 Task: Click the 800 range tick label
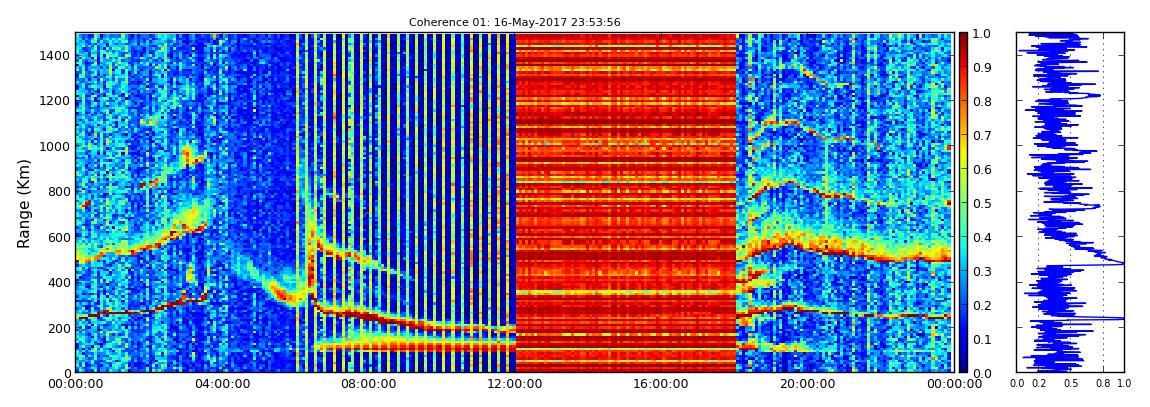pos(59,191)
